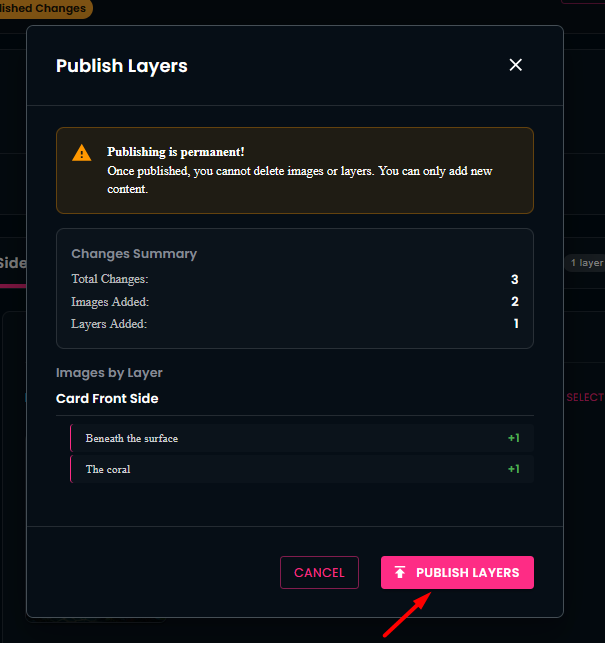Screen dimensions: 605x645
Task: Click the Card Front Side layer heading
Action: (x=107, y=398)
